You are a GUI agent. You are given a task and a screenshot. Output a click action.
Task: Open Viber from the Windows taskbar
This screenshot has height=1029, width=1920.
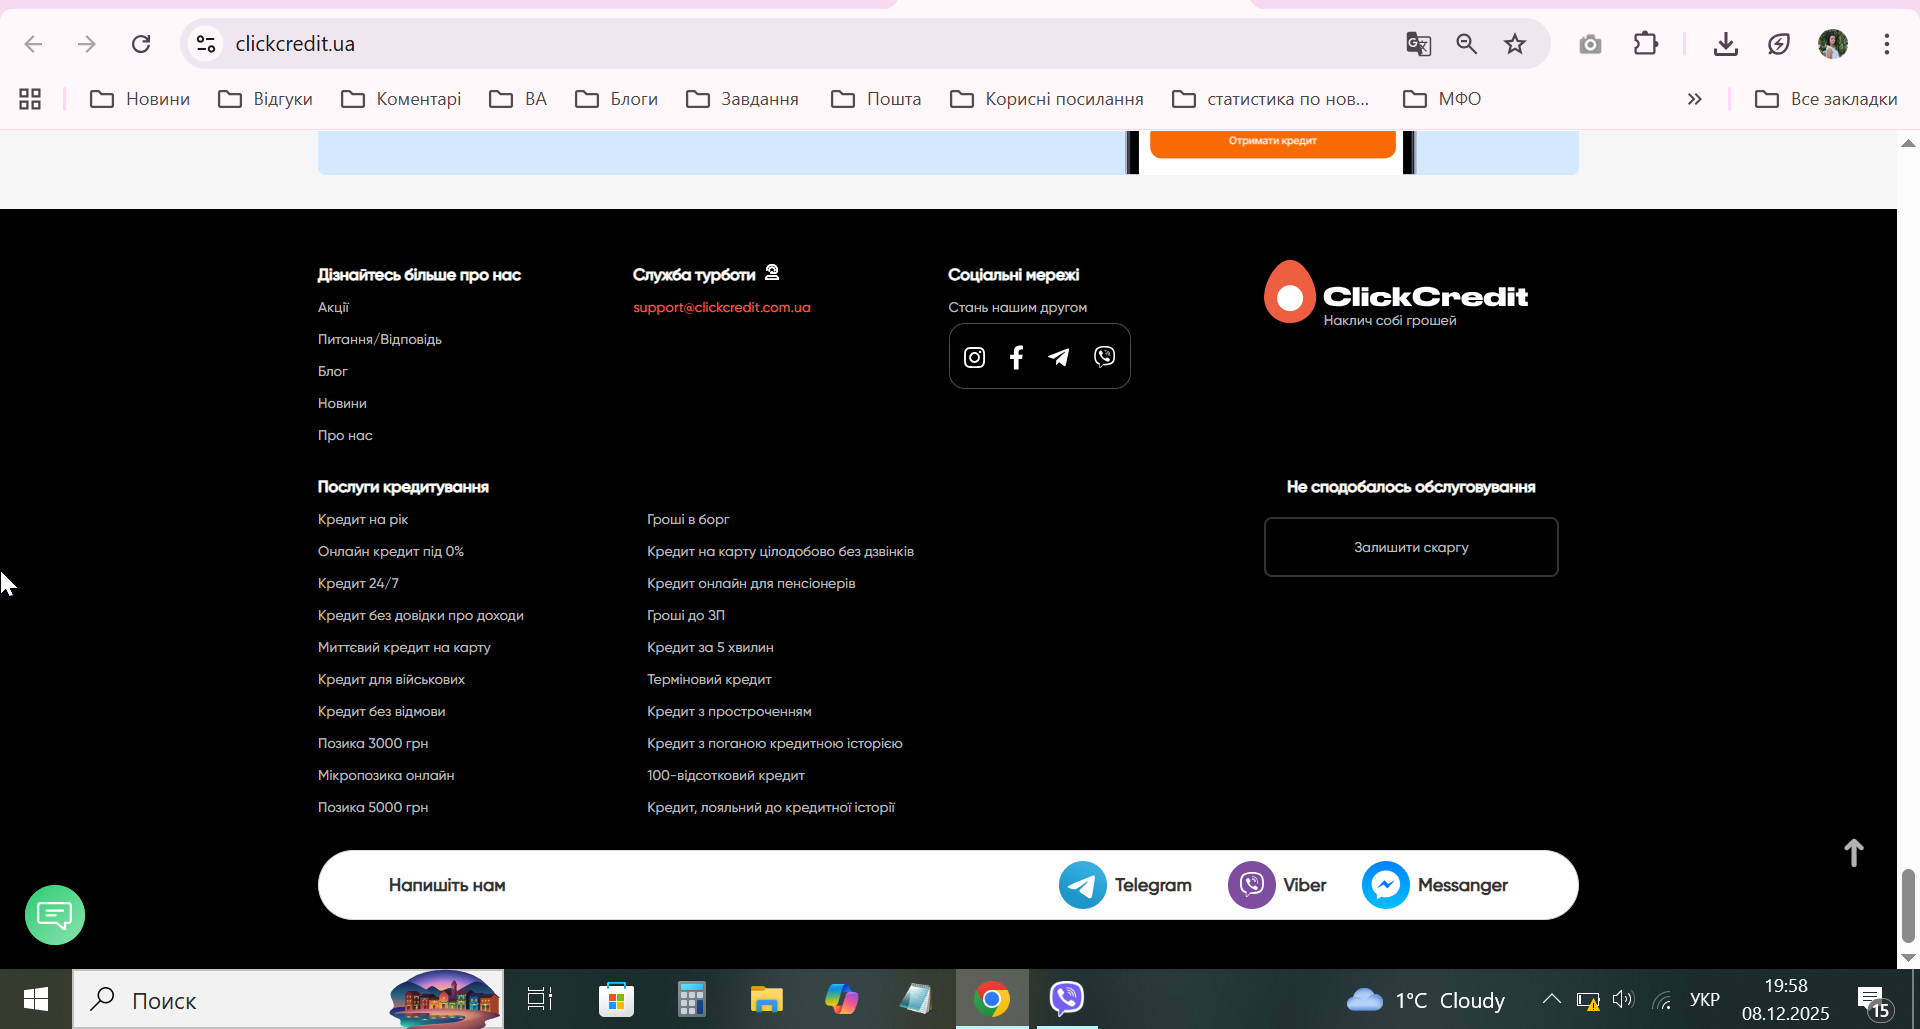(1067, 999)
